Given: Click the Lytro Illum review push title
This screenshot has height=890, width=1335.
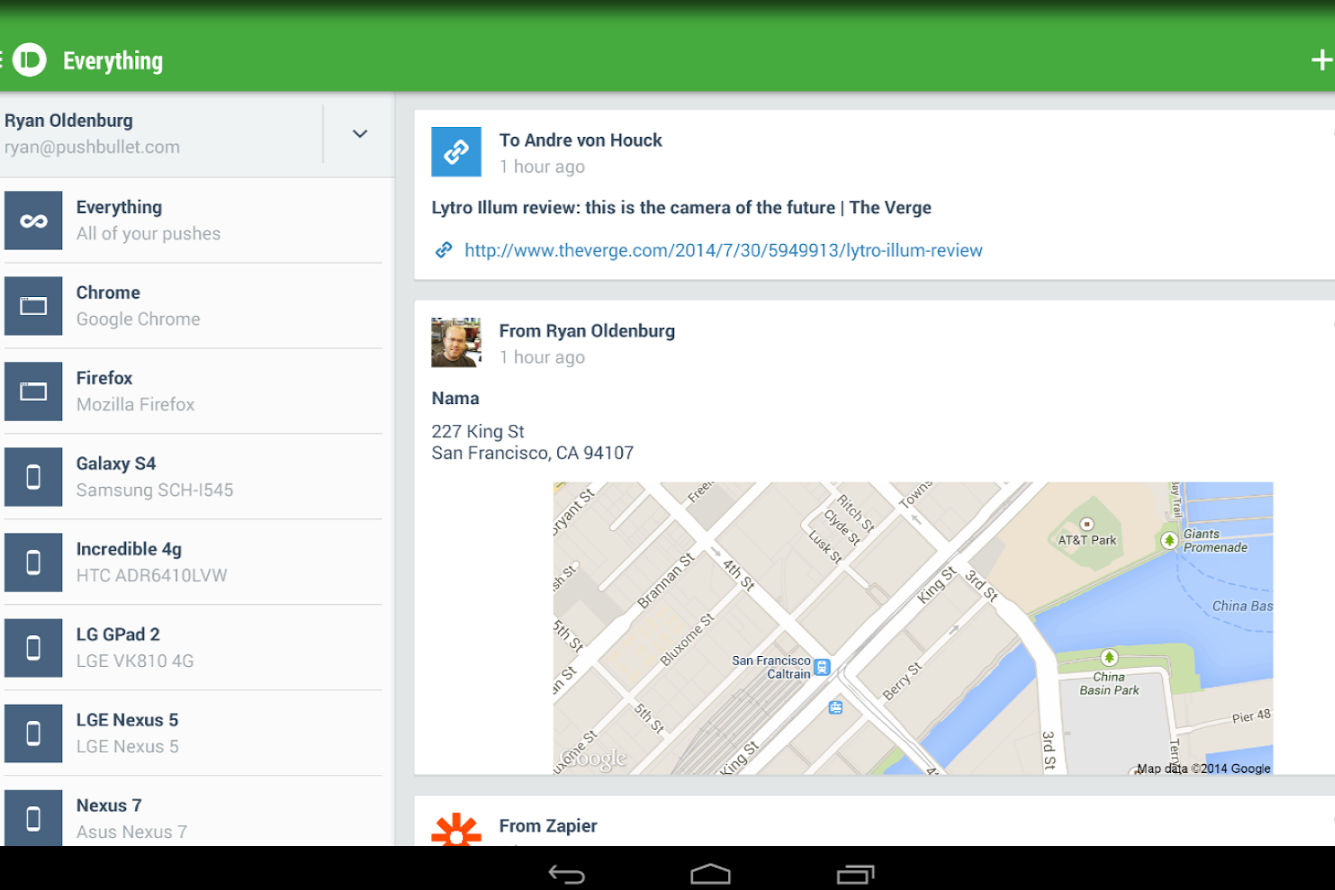Looking at the screenshot, I should click(x=681, y=208).
